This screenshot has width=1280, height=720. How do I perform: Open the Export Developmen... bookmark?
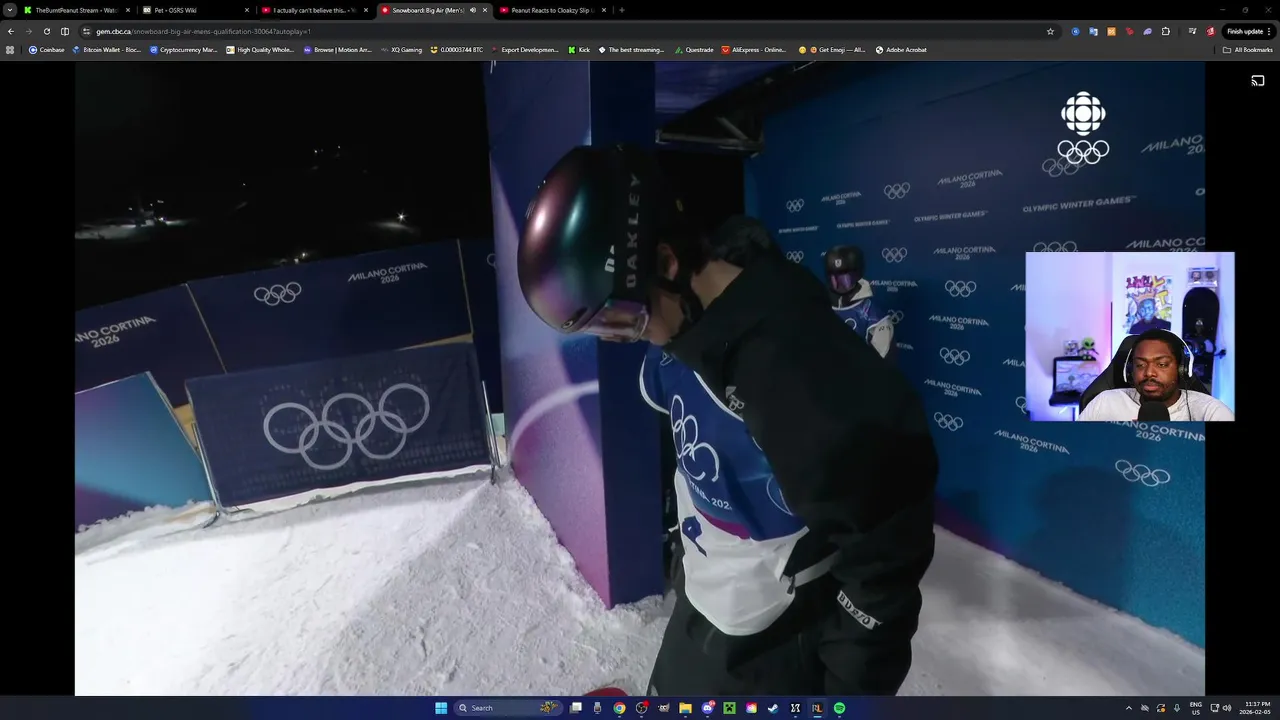pos(525,49)
